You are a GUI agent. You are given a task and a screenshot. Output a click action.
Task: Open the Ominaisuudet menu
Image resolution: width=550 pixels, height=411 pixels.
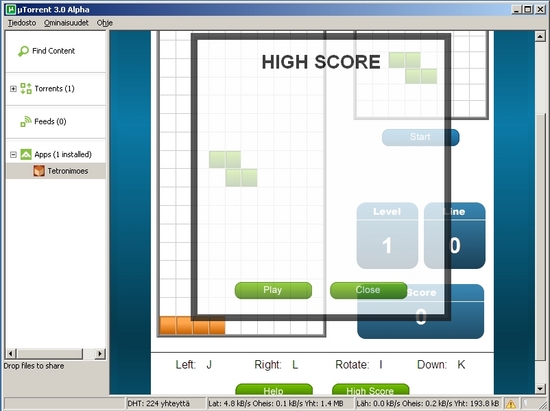(66, 23)
